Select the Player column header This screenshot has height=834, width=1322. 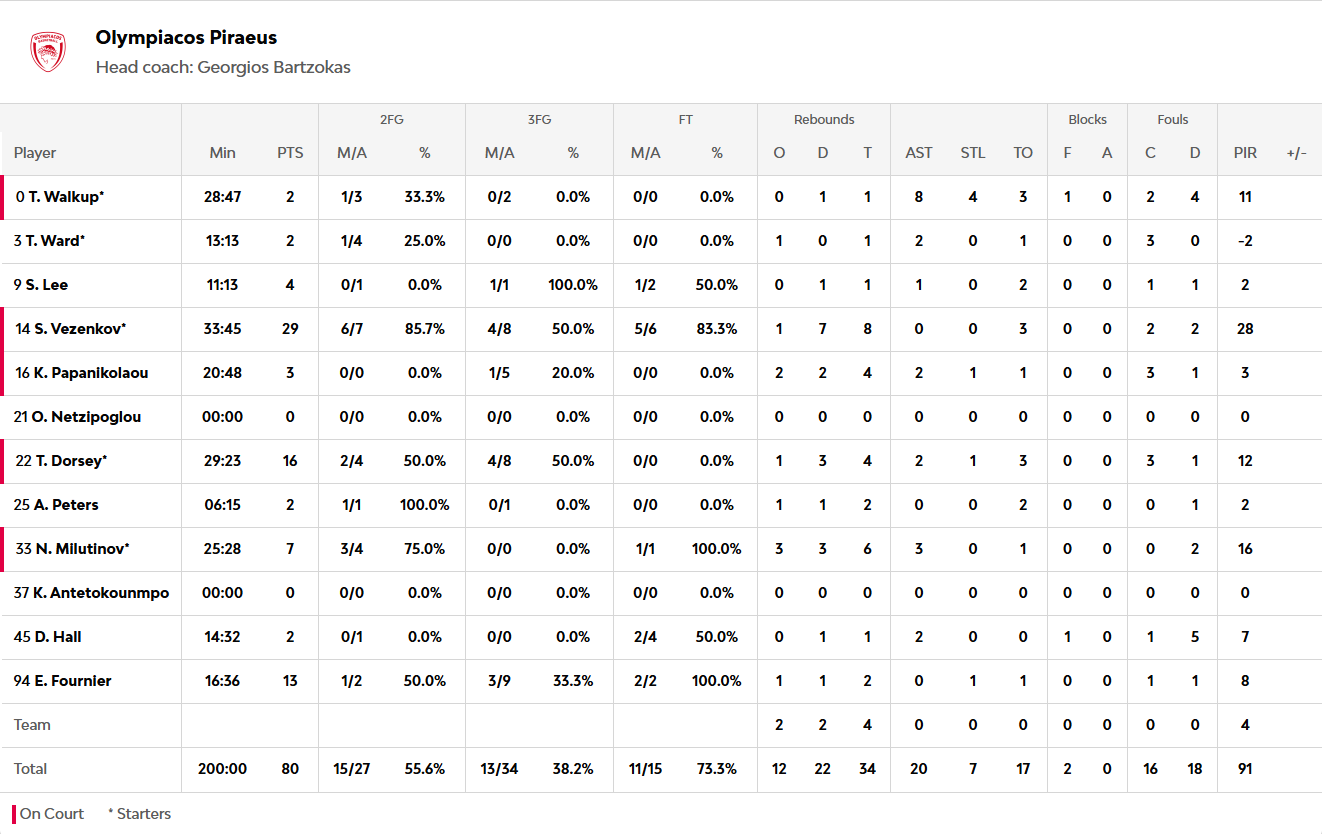click(35, 153)
